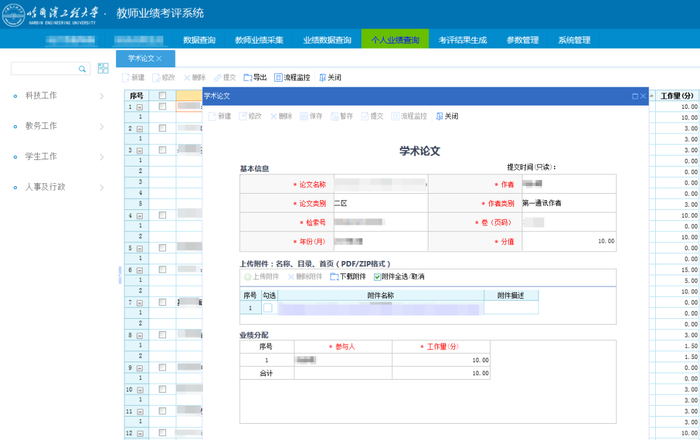This screenshot has width=700, height=440.
Task: Click 关闭 in the dialog toolbar
Action: (447, 116)
